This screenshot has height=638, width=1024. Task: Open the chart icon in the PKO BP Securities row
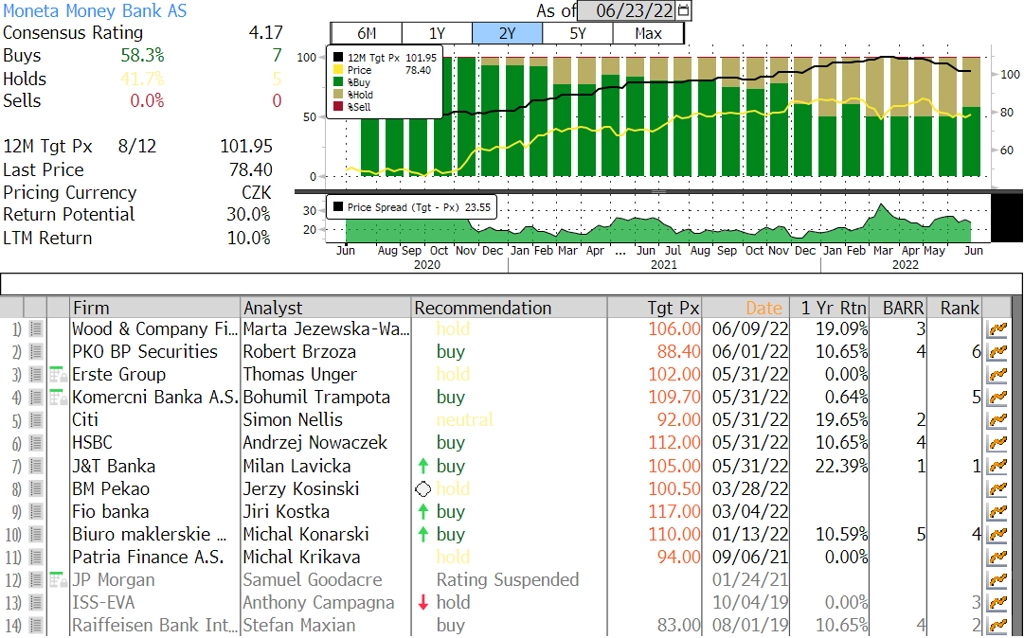tap(997, 353)
